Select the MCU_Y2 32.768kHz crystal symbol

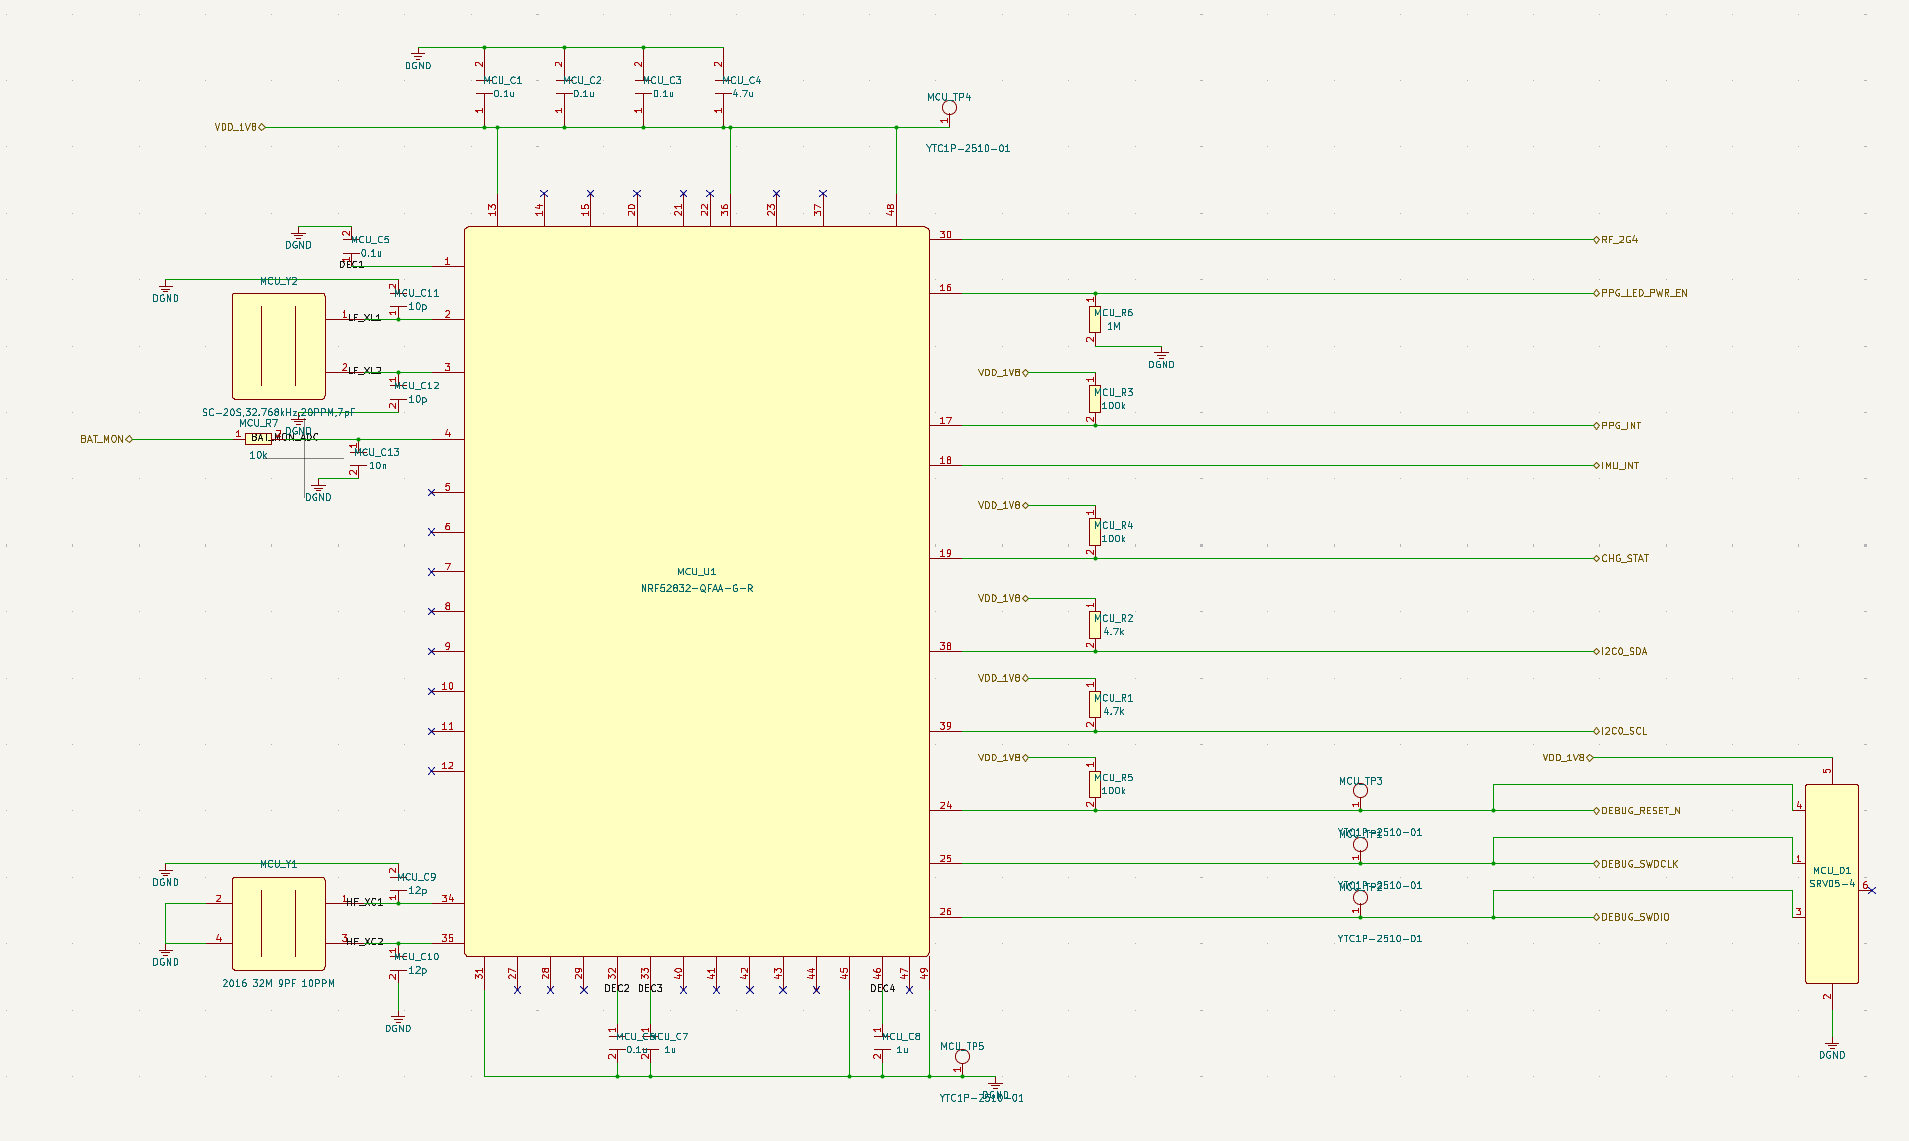pos(279,347)
